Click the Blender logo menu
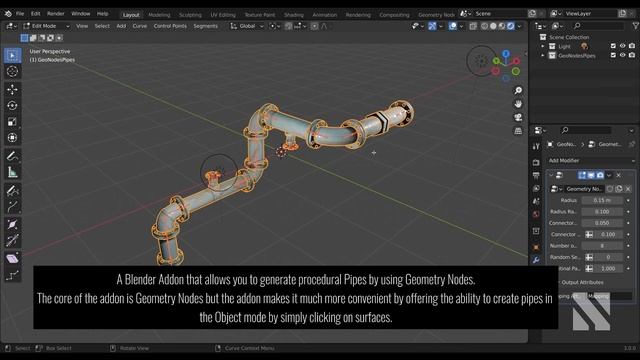Screen dimensions: 640x360 pos(8,13)
